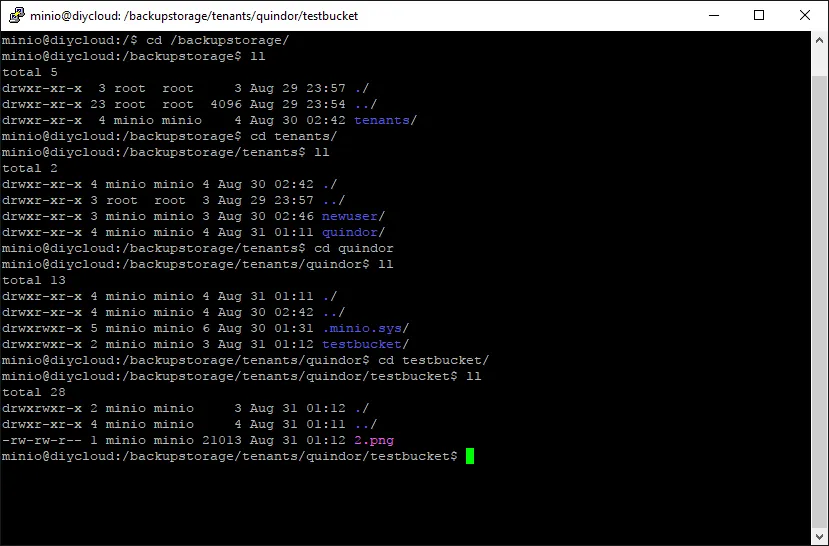Click the 'total 5' line

pyautogui.click(x=30, y=72)
